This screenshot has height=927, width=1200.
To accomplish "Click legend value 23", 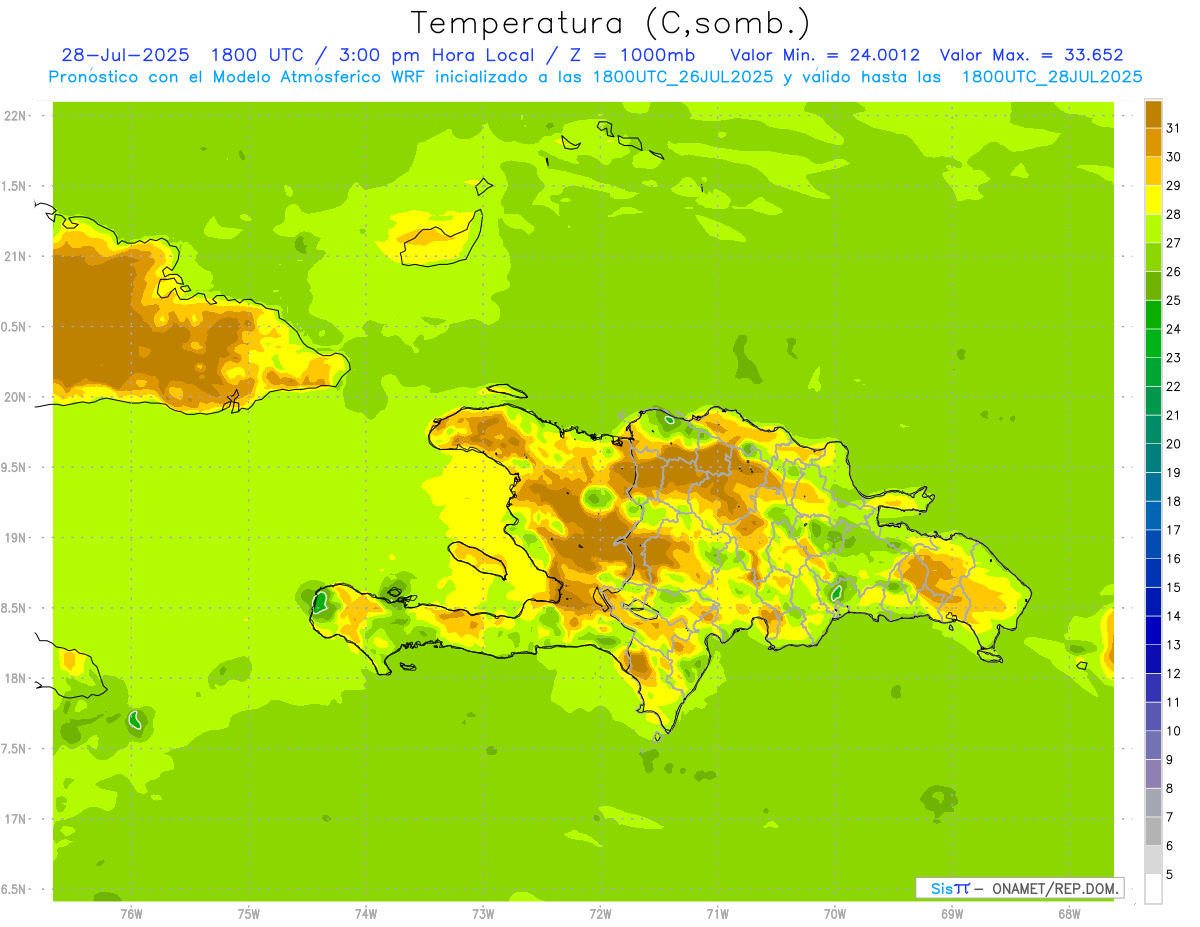I will pos(1174,357).
